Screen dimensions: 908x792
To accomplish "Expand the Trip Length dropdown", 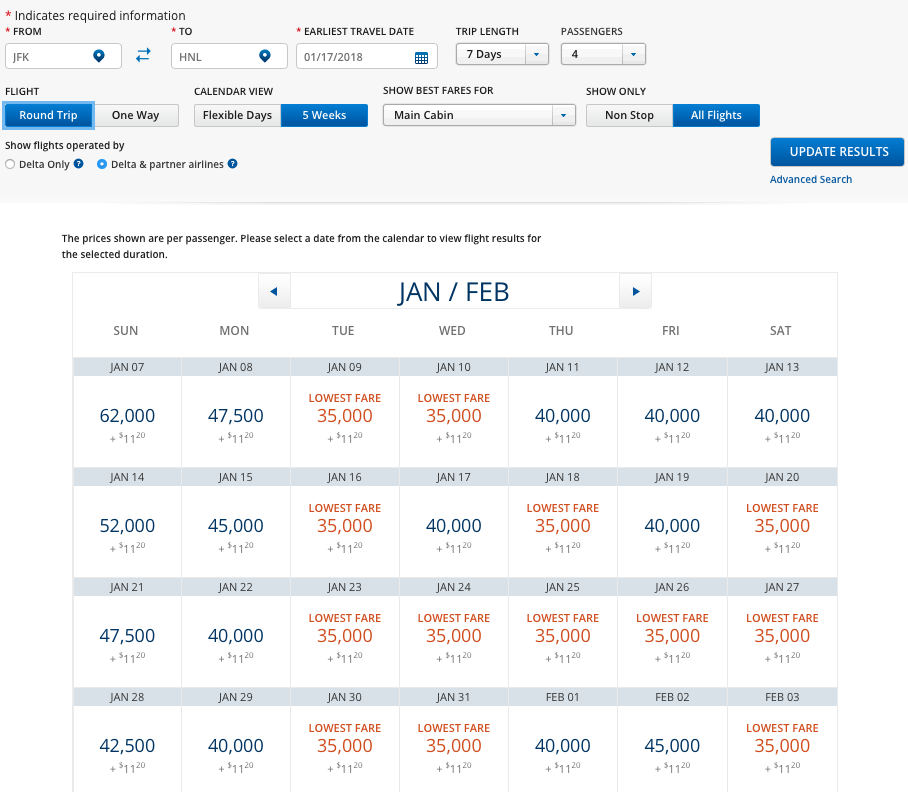I will pos(502,54).
